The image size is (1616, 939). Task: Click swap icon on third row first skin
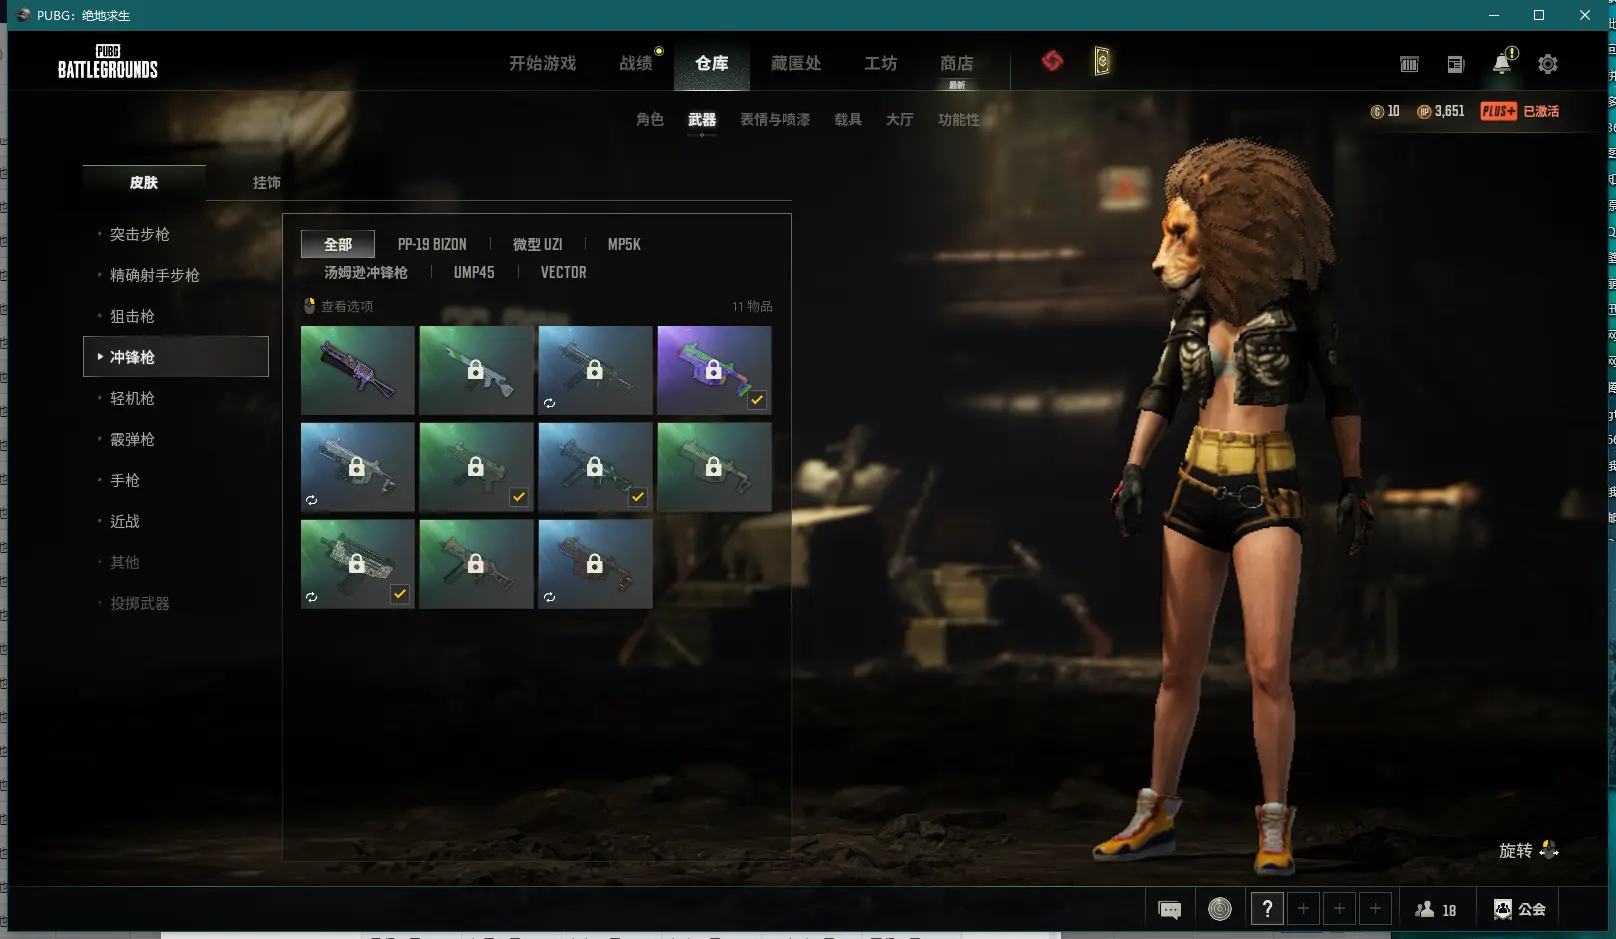click(x=311, y=597)
